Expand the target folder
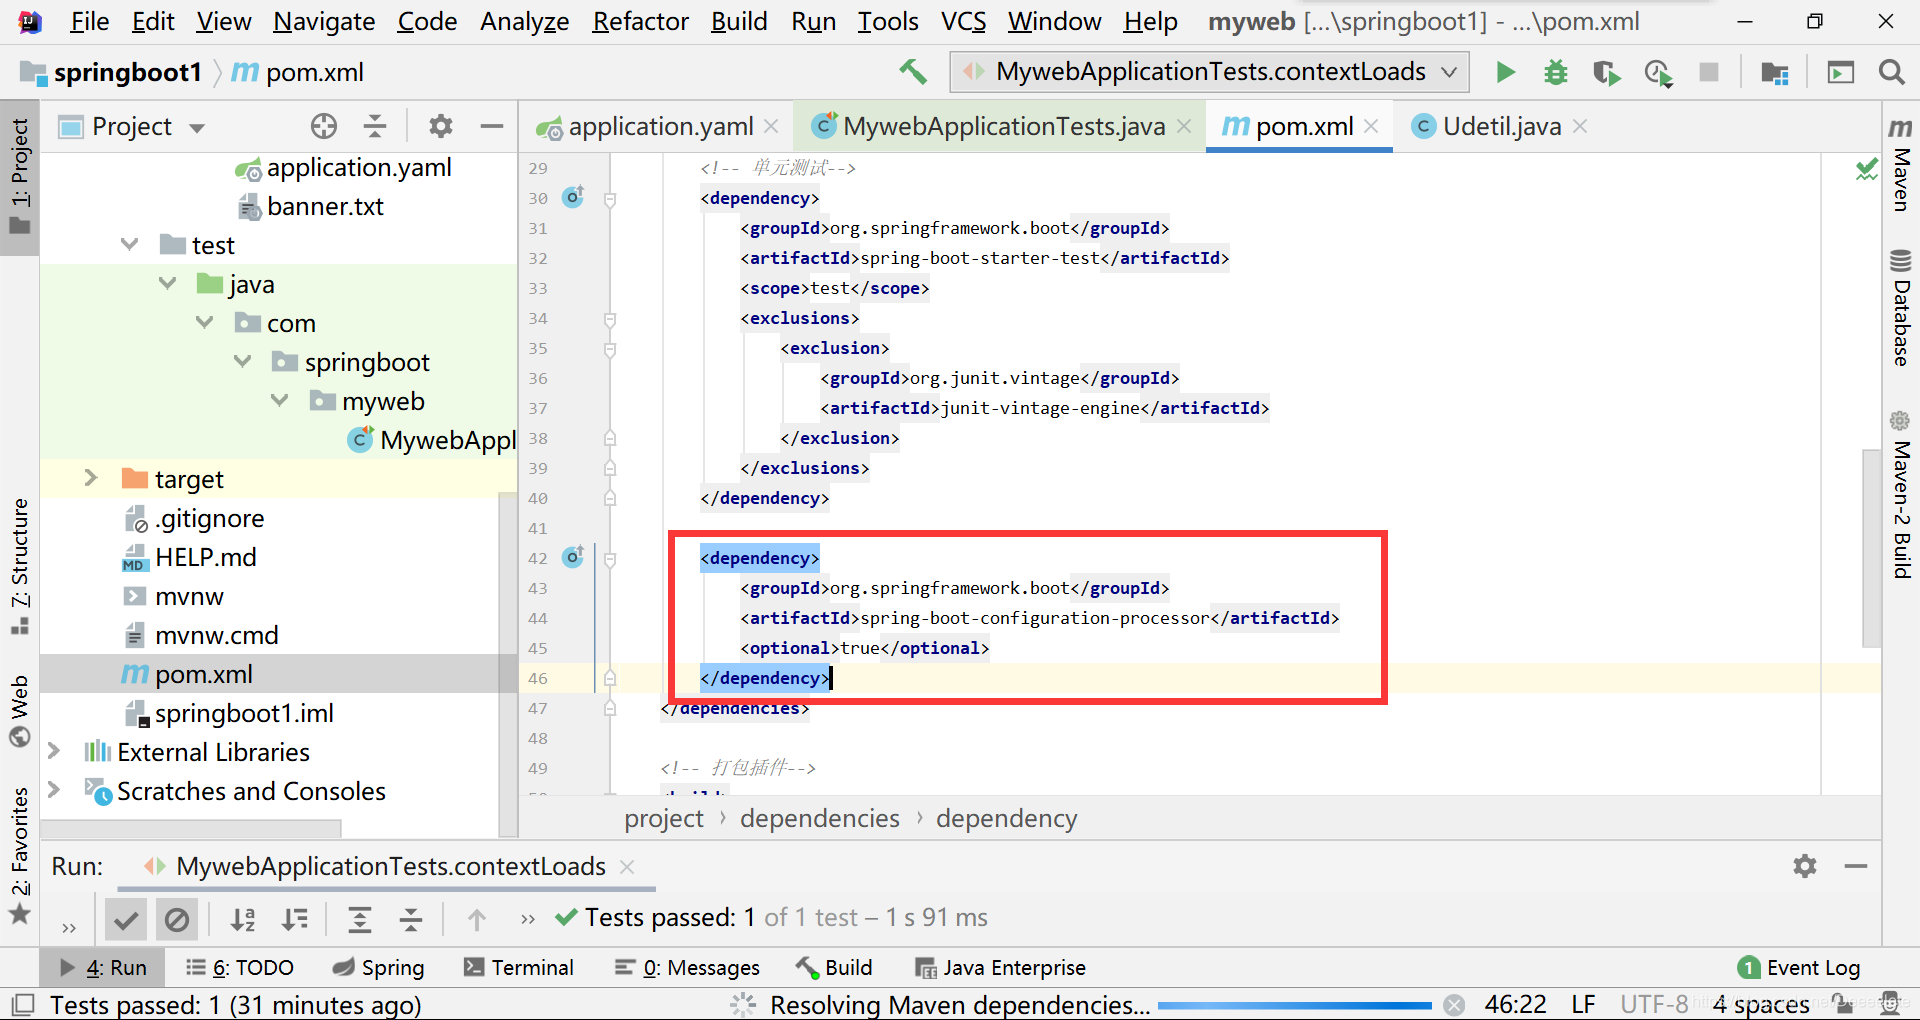1920x1020 pixels. click(91, 479)
